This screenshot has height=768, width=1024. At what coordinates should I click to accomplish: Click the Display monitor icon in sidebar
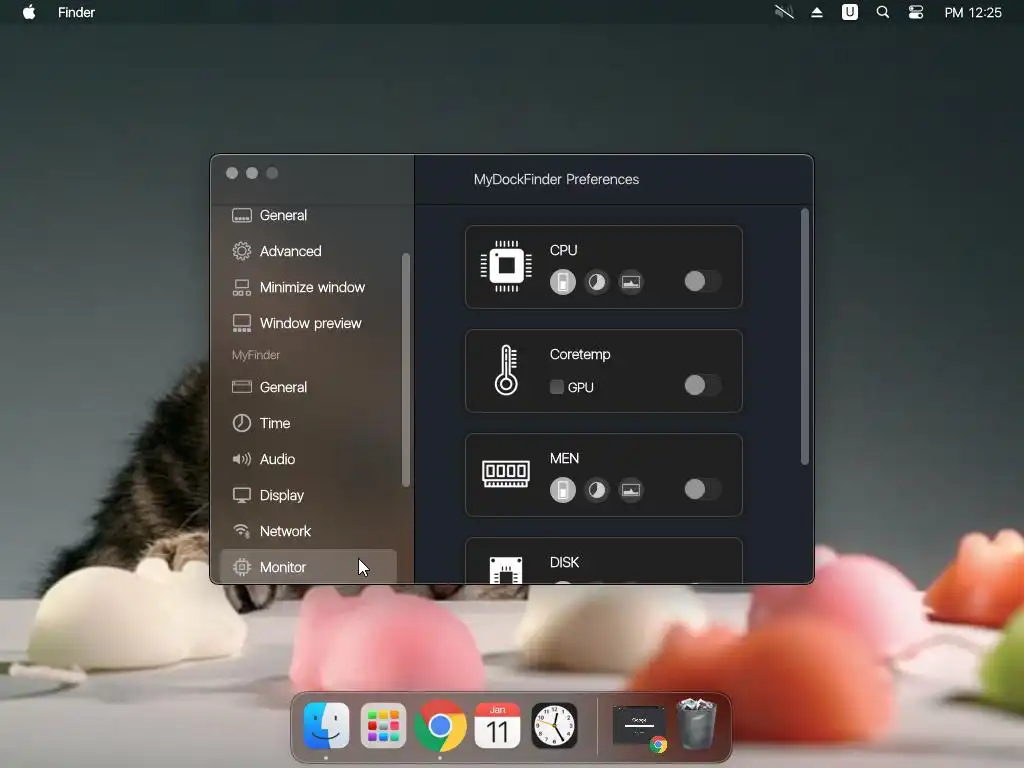tap(242, 495)
